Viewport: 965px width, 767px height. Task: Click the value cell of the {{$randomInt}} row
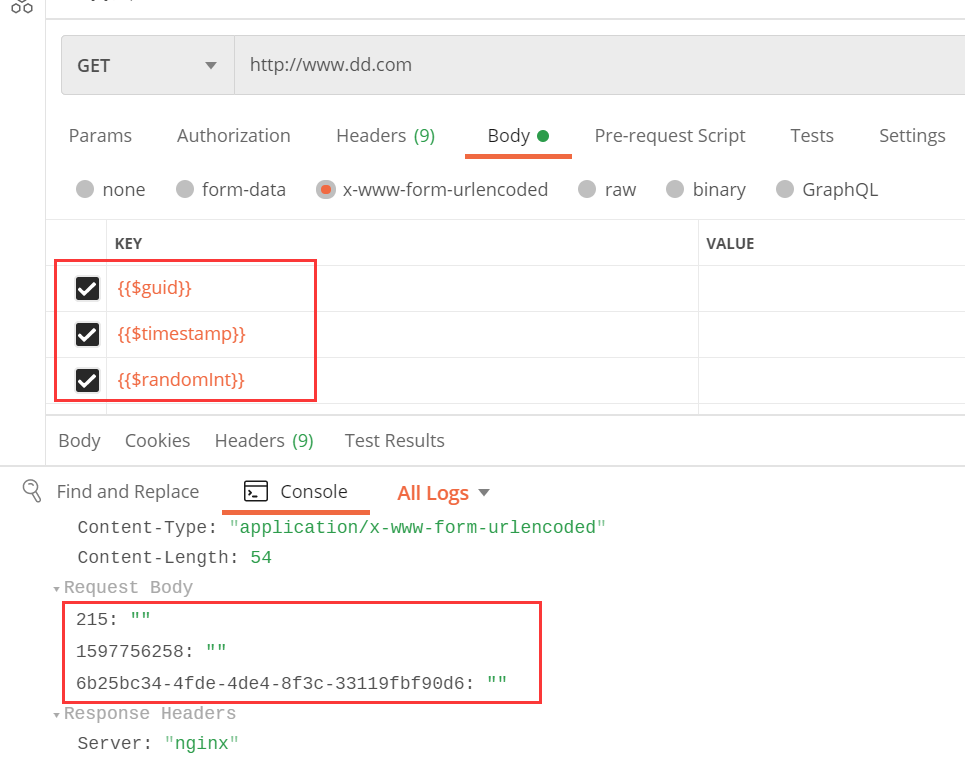(x=831, y=380)
